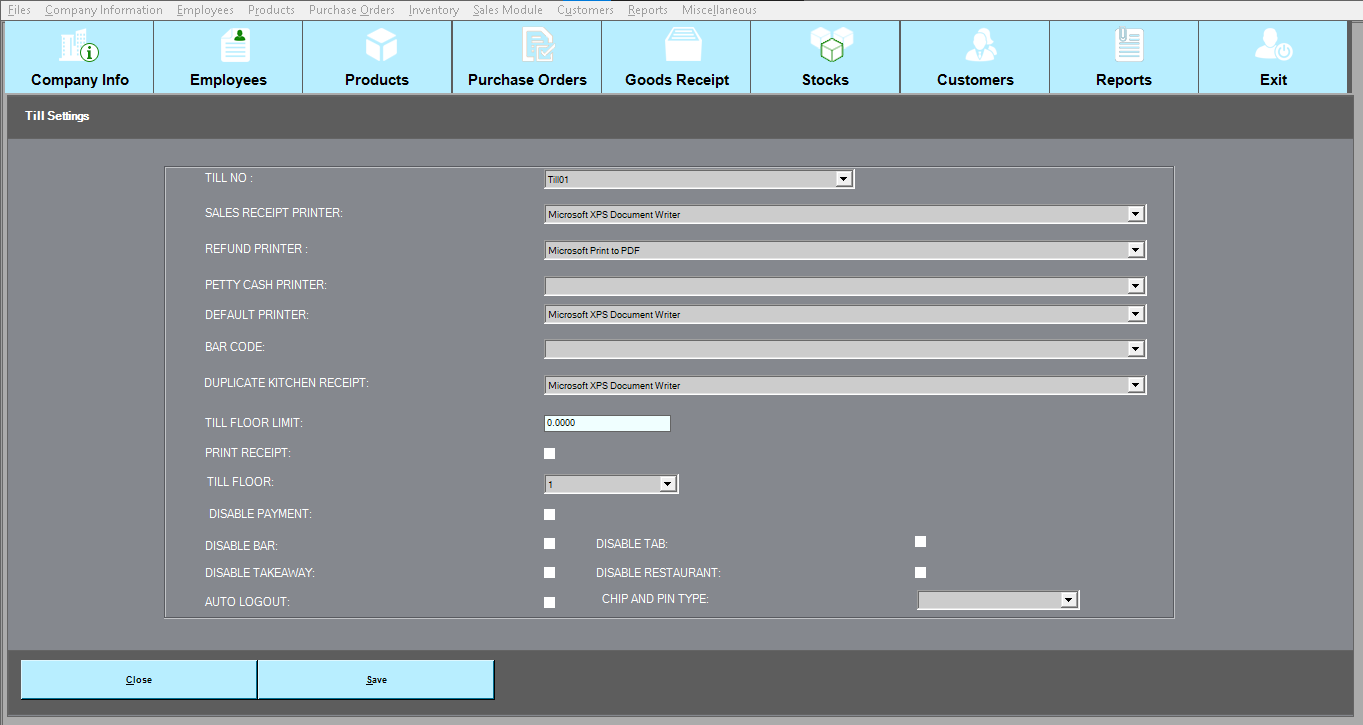
Task: Expand the Chip and Pin Type dropdown
Action: coord(1068,600)
